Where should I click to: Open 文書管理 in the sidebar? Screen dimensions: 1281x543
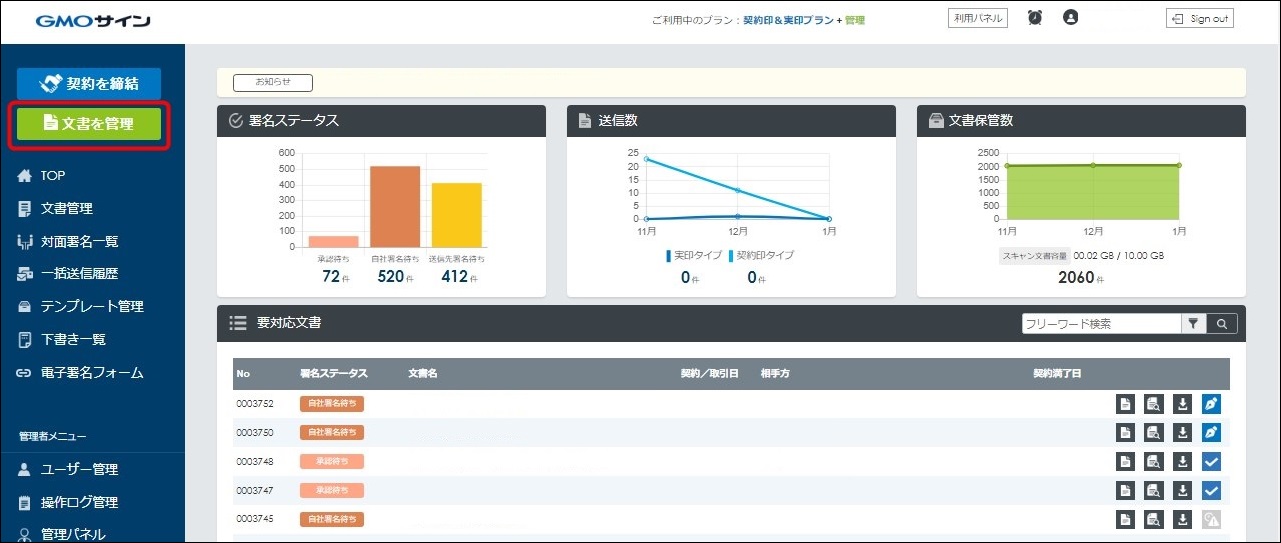click(x=66, y=208)
